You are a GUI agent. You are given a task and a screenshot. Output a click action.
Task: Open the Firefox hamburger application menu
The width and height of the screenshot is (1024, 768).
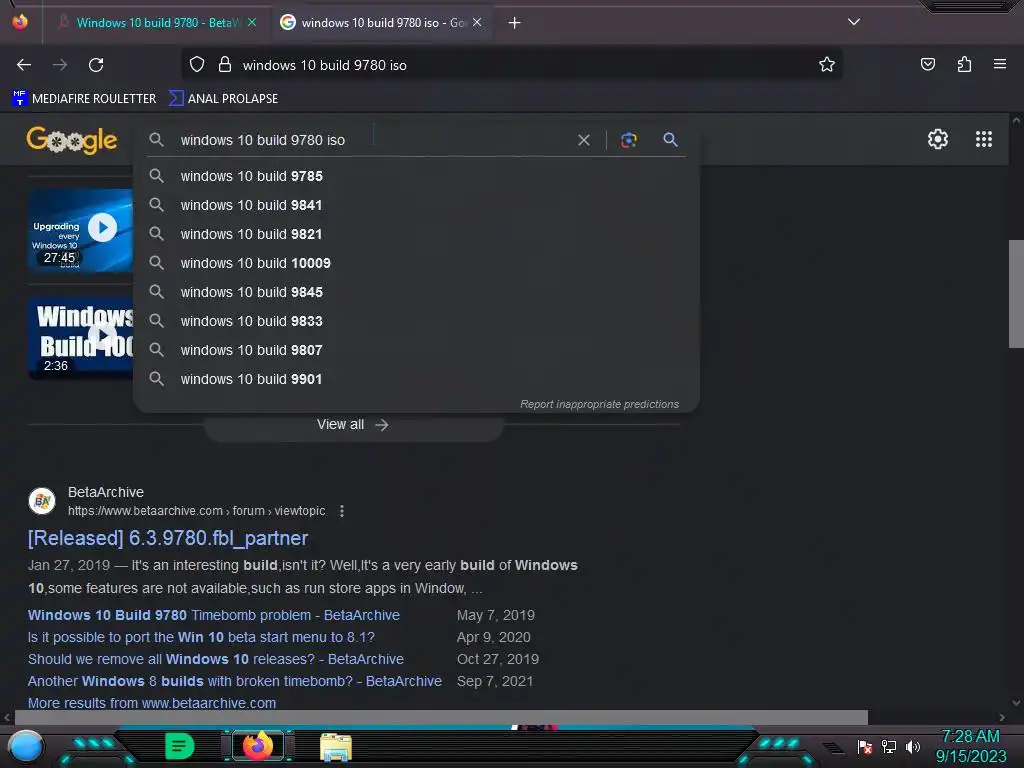coord(999,64)
